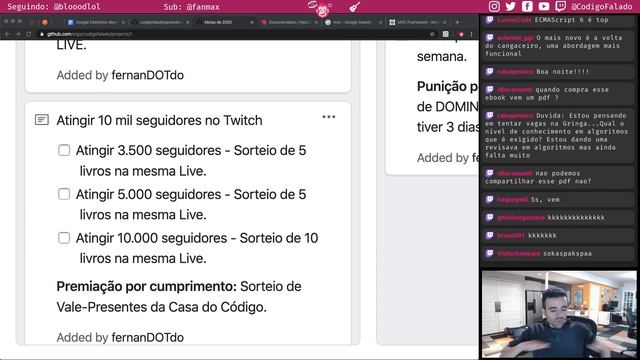This screenshot has height=360, width=640.
Task: Click the Sub: @fanmax label
Action: [x=191, y=7]
